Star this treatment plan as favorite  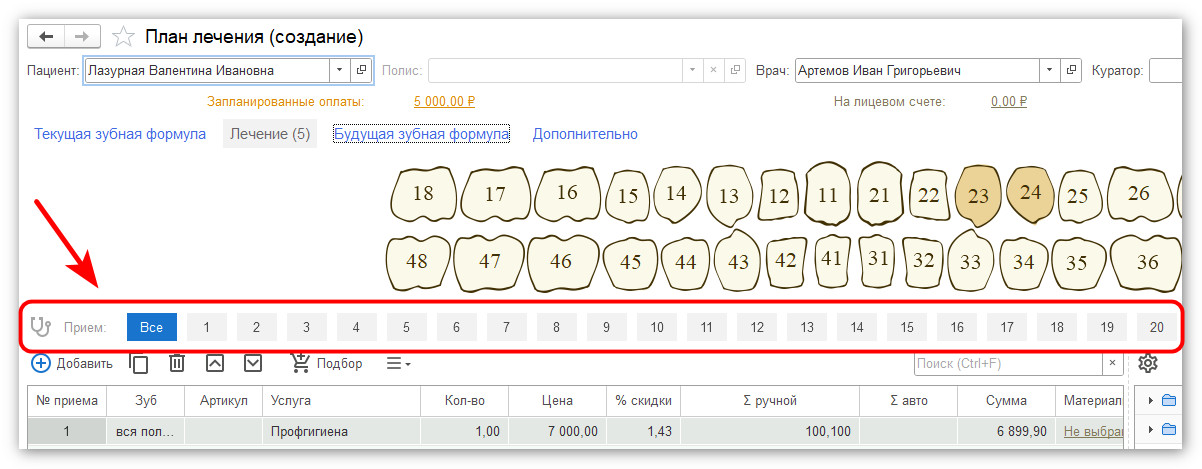click(x=123, y=37)
